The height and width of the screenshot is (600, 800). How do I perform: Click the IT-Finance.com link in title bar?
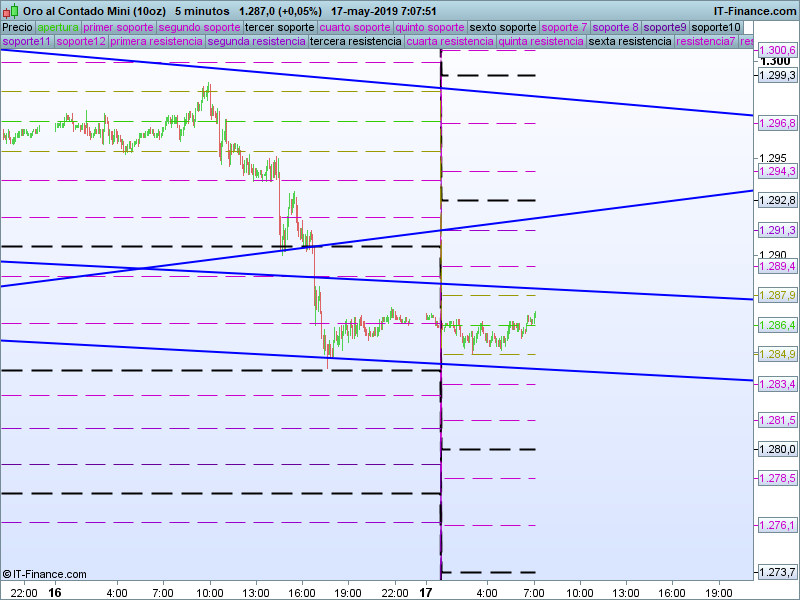point(754,11)
